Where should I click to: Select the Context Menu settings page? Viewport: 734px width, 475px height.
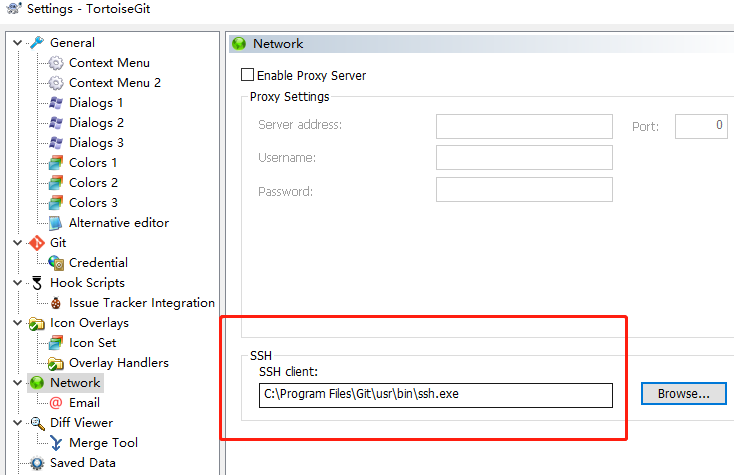(109, 63)
